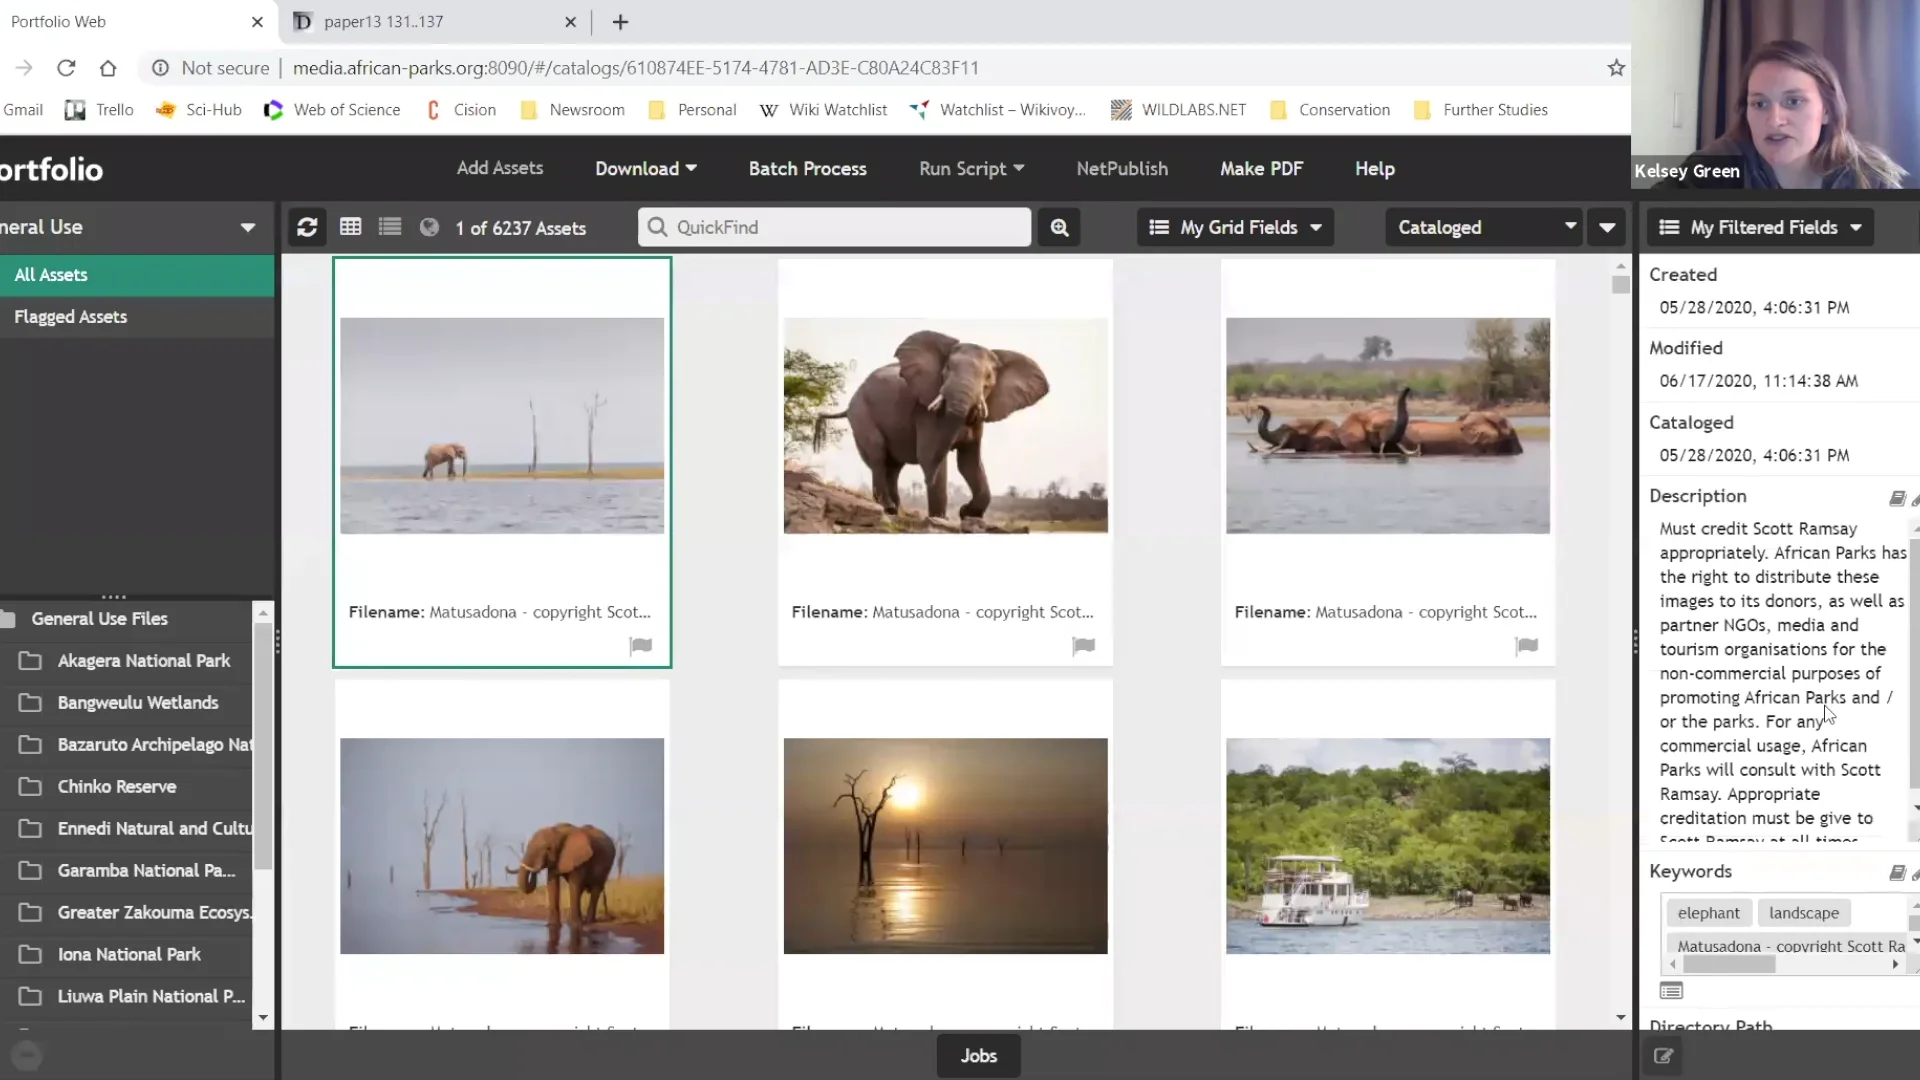
Task: Click the keywords list icon below keyword tags
Action: (1672, 990)
